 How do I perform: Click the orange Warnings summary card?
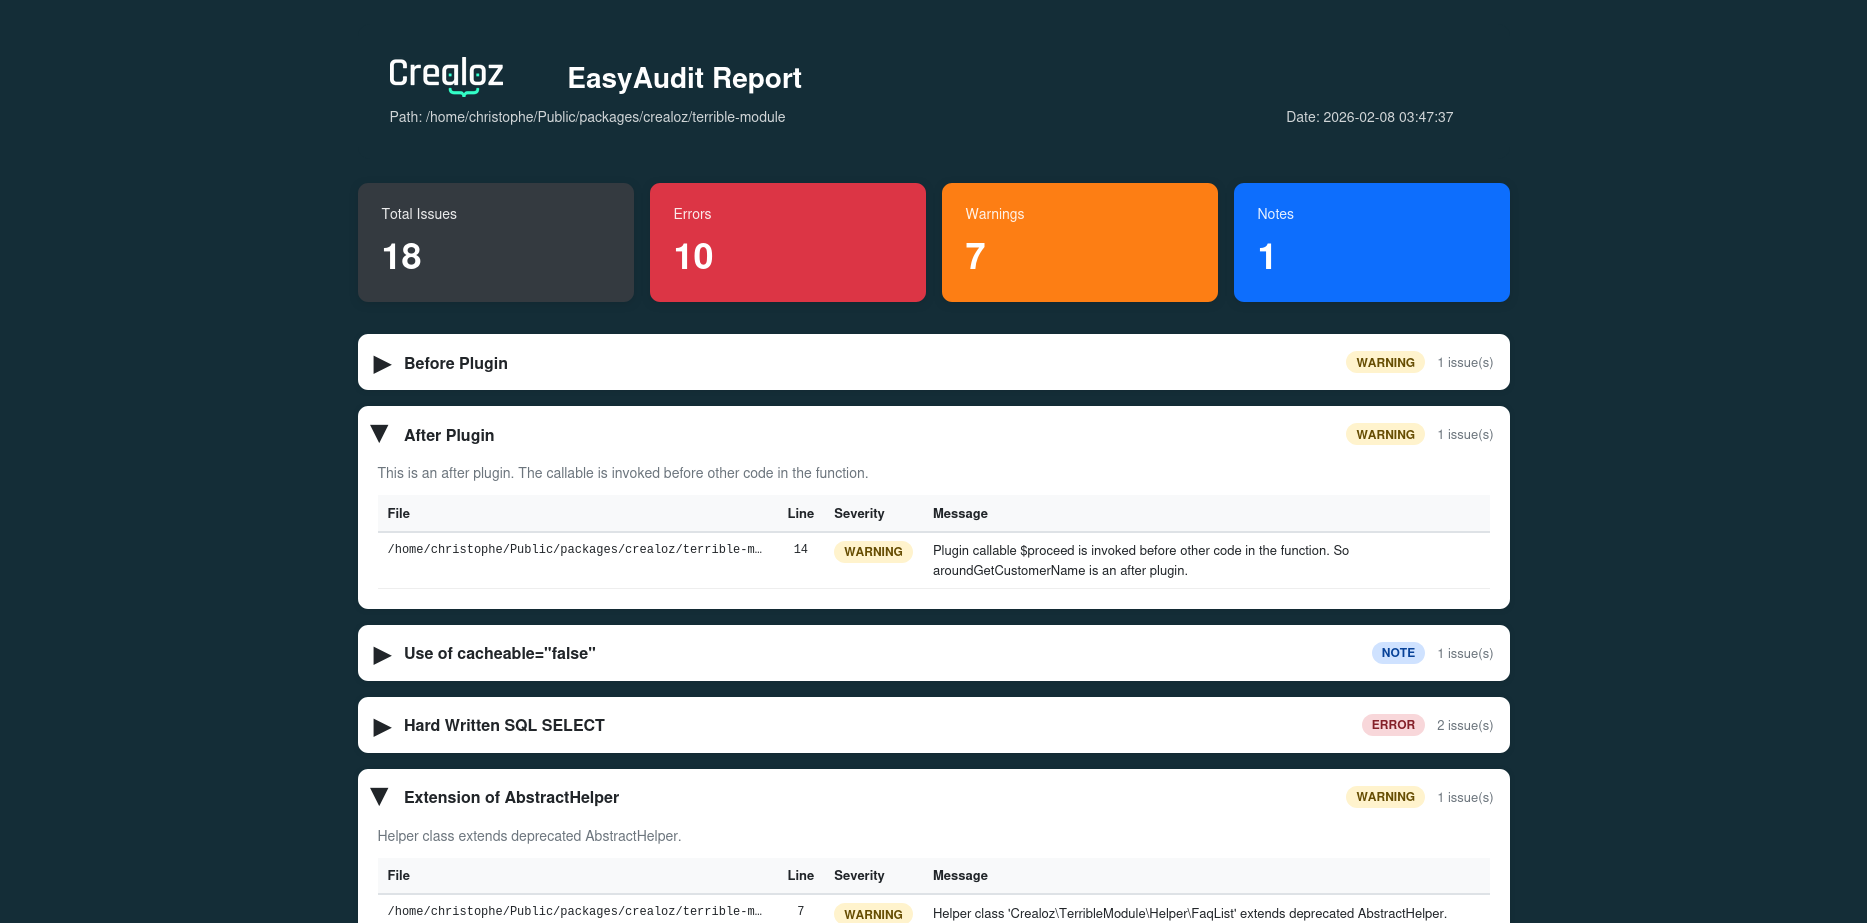pos(1079,242)
